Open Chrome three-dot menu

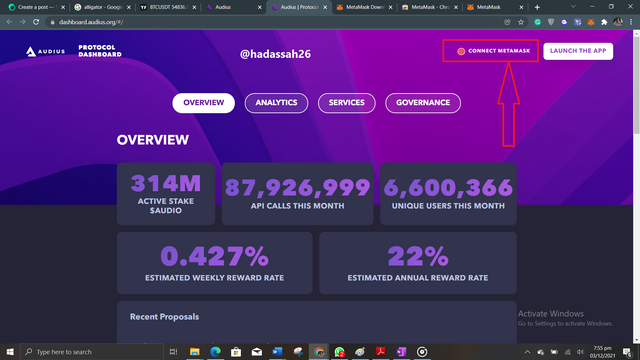coord(631,22)
